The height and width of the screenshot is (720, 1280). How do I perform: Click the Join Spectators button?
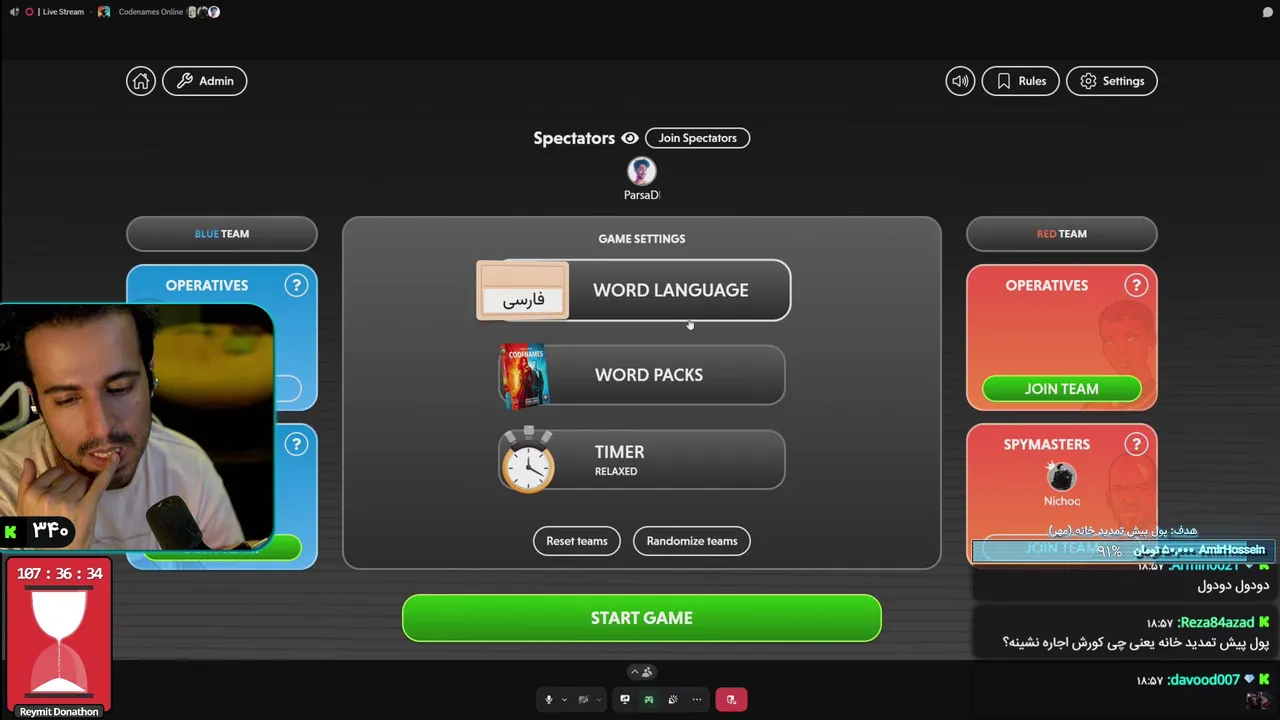[697, 138]
